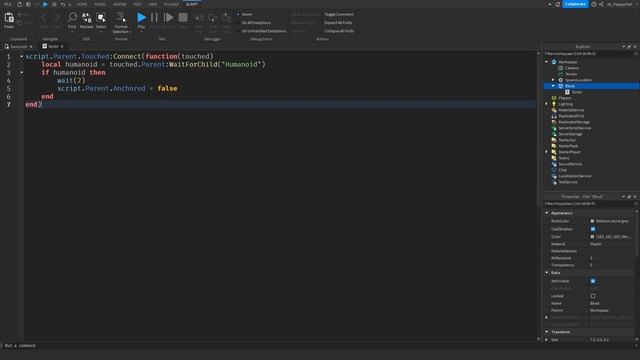This screenshot has width=640, height=360.
Task: Click the Paste clipboard icon
Action: coord(9,18)
